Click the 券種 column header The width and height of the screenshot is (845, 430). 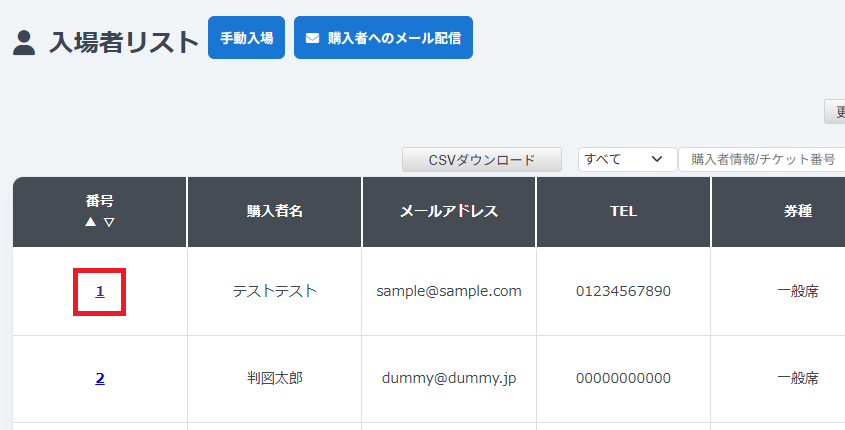click(798, 212)
